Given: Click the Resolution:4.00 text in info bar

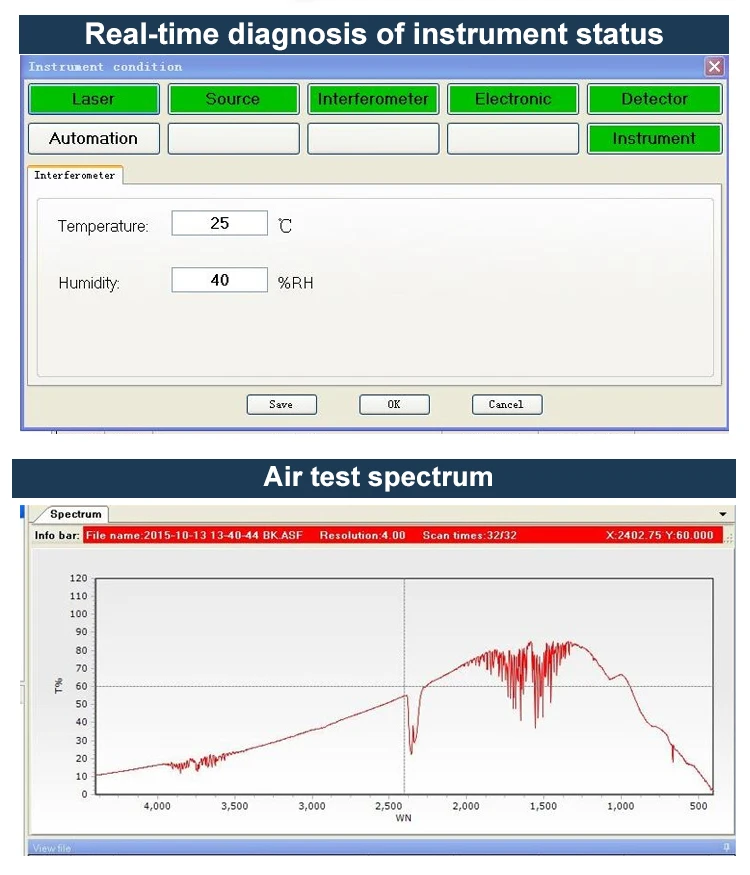Looking at the screenshot, I should click(362, 535).
